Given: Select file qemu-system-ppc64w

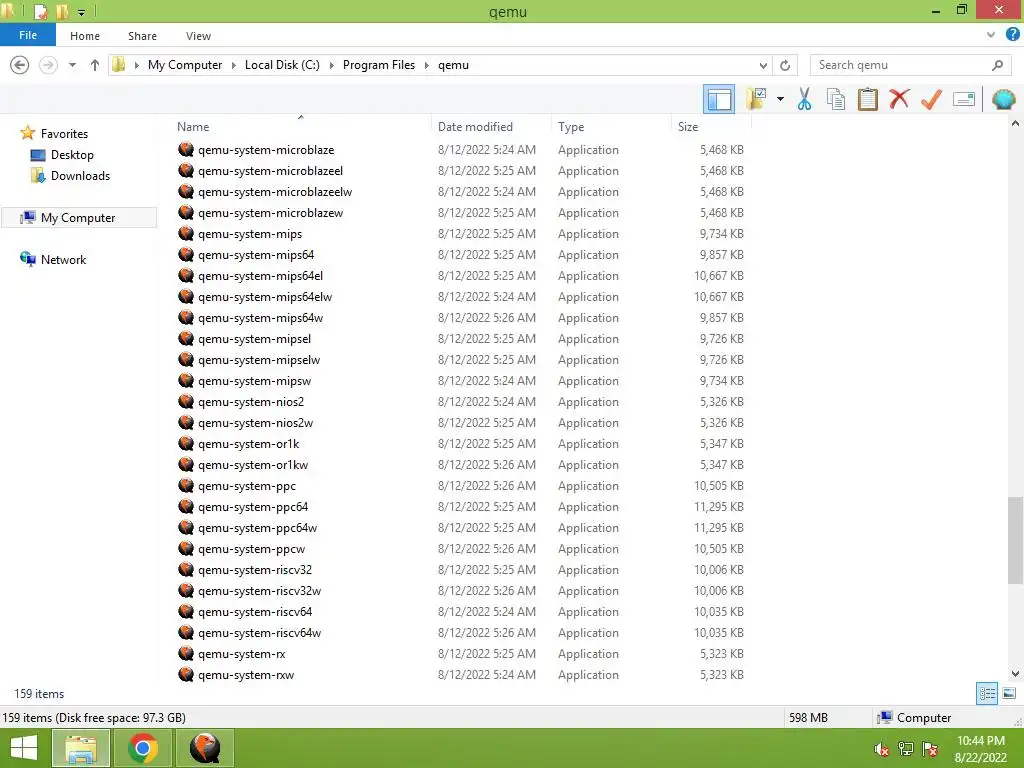Looking at the screenshot, I should [257, 528].
